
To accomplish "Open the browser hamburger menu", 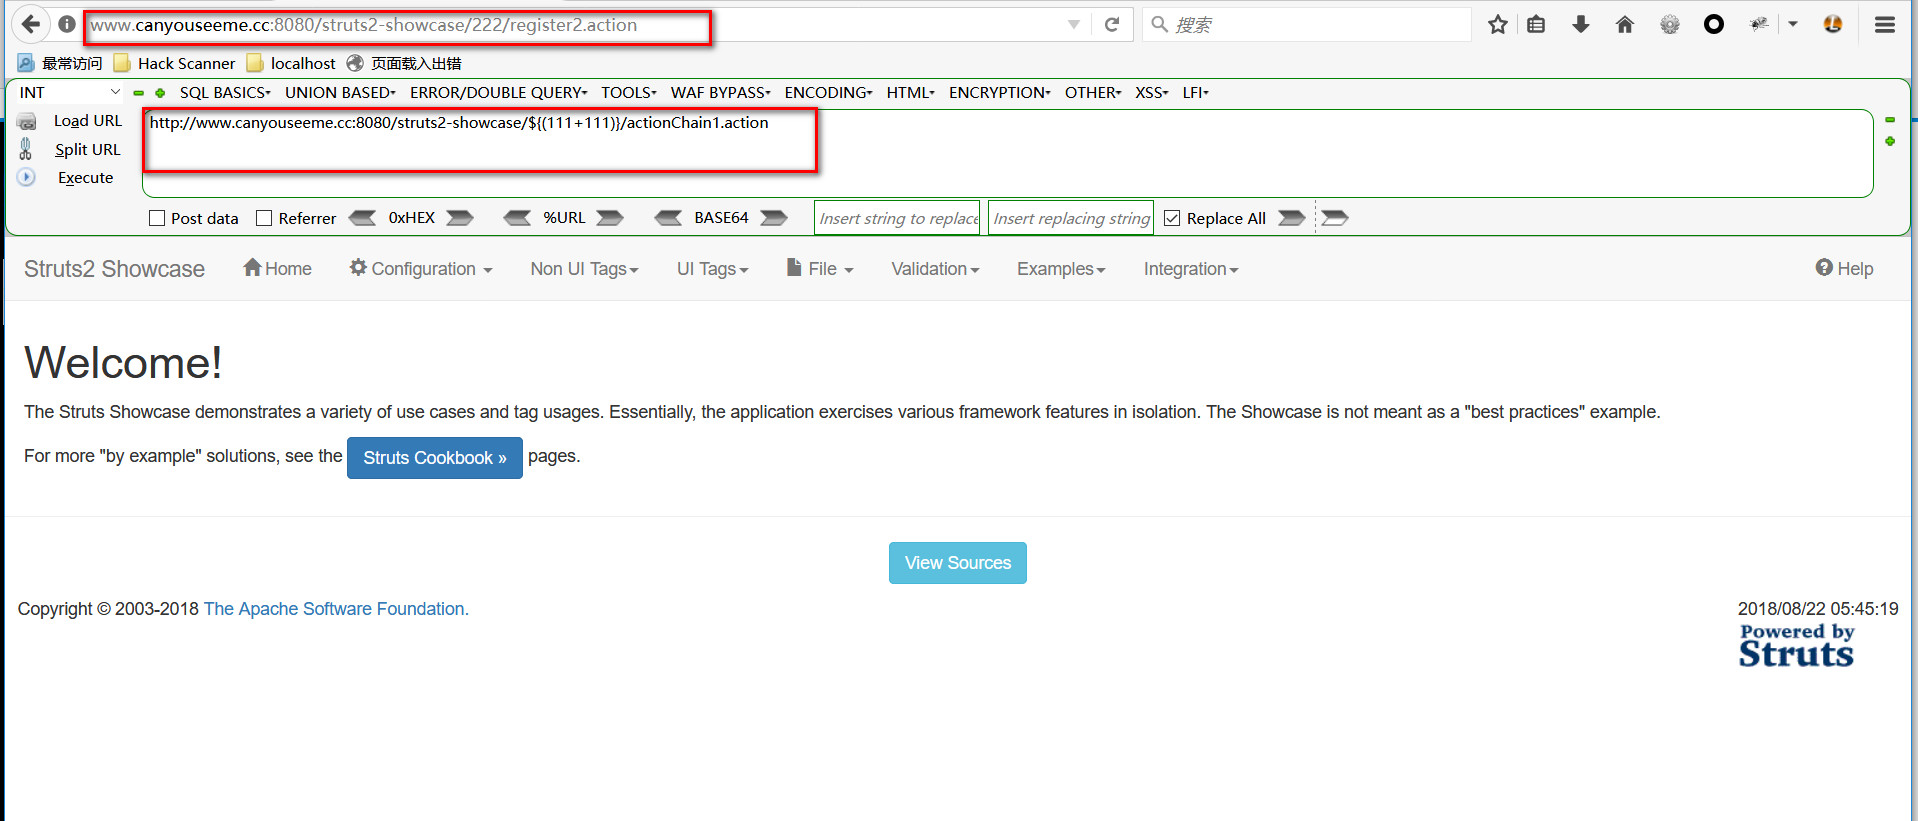I will 1885,25.
